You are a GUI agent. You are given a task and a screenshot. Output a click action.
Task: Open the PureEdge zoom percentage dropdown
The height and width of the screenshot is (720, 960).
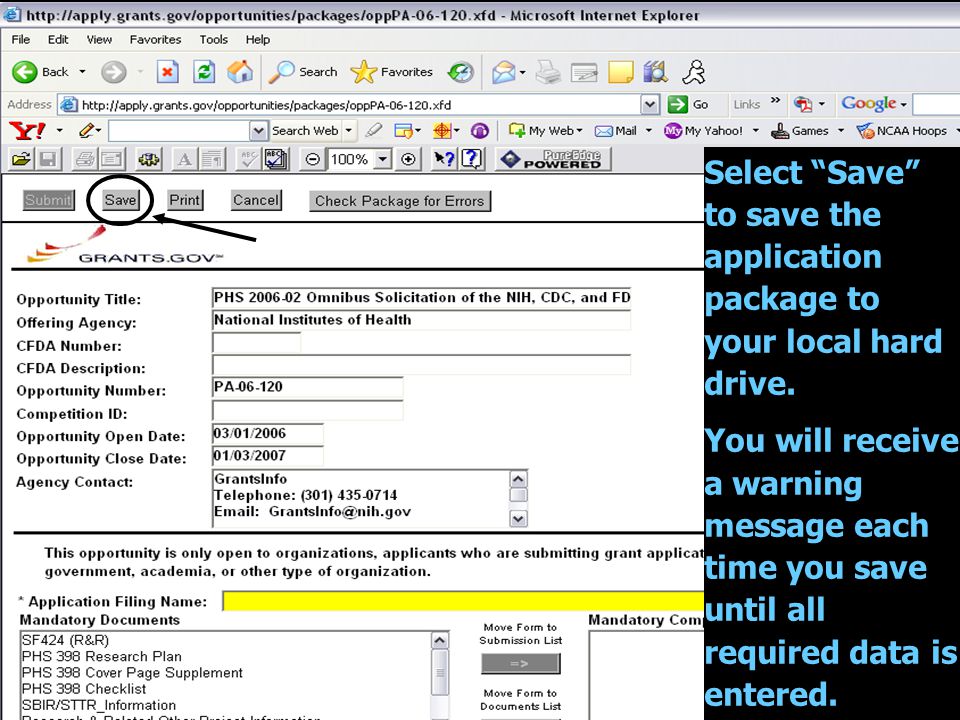click(383, 160)
